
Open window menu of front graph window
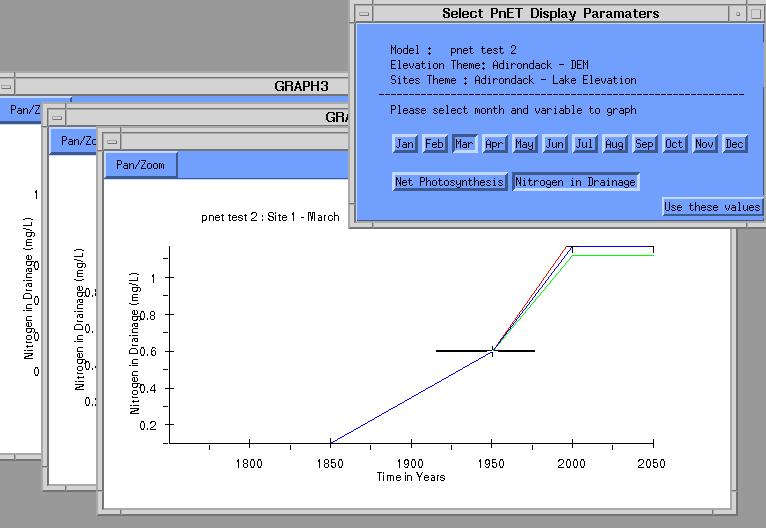point(112,142)
